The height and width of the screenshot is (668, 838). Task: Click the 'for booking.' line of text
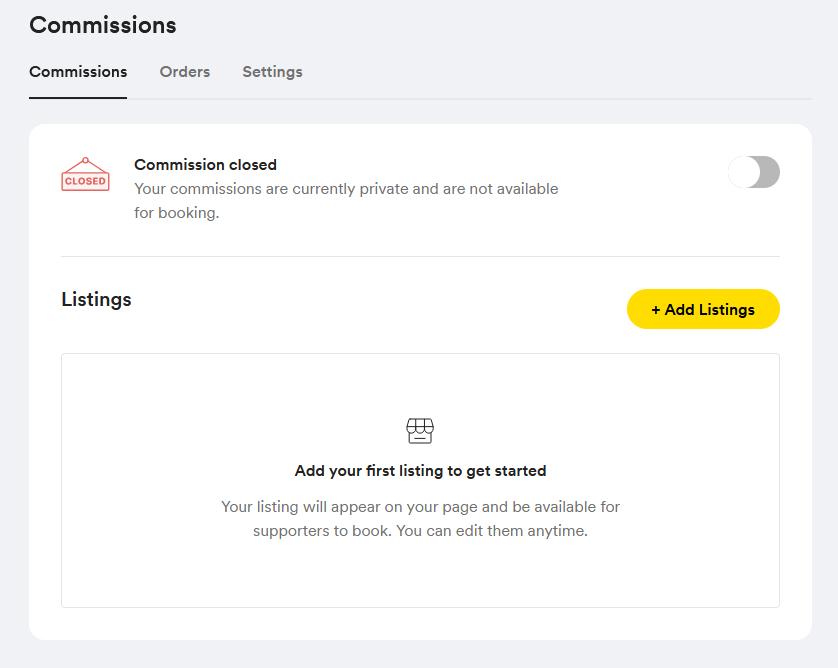tap(176, 213)
